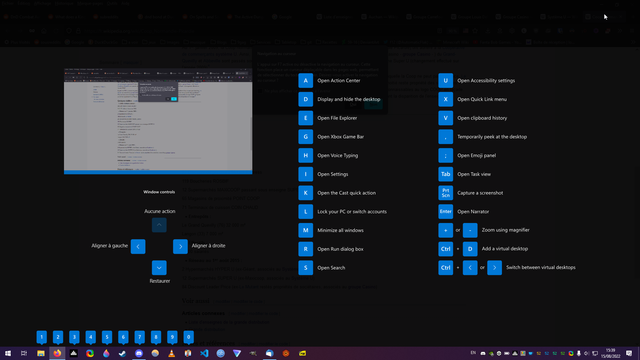
Task: Click the L key tile for Lock your PC
Action: (x=305, y=212)
